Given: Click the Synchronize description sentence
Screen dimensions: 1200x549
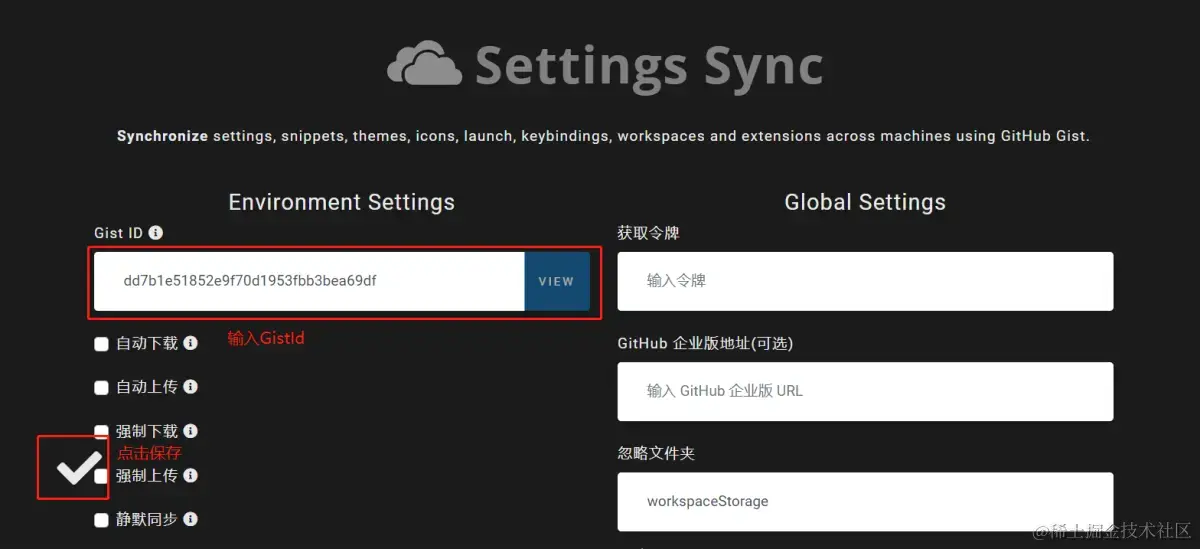Looking at the screenshot, I should tap(603, 136).
